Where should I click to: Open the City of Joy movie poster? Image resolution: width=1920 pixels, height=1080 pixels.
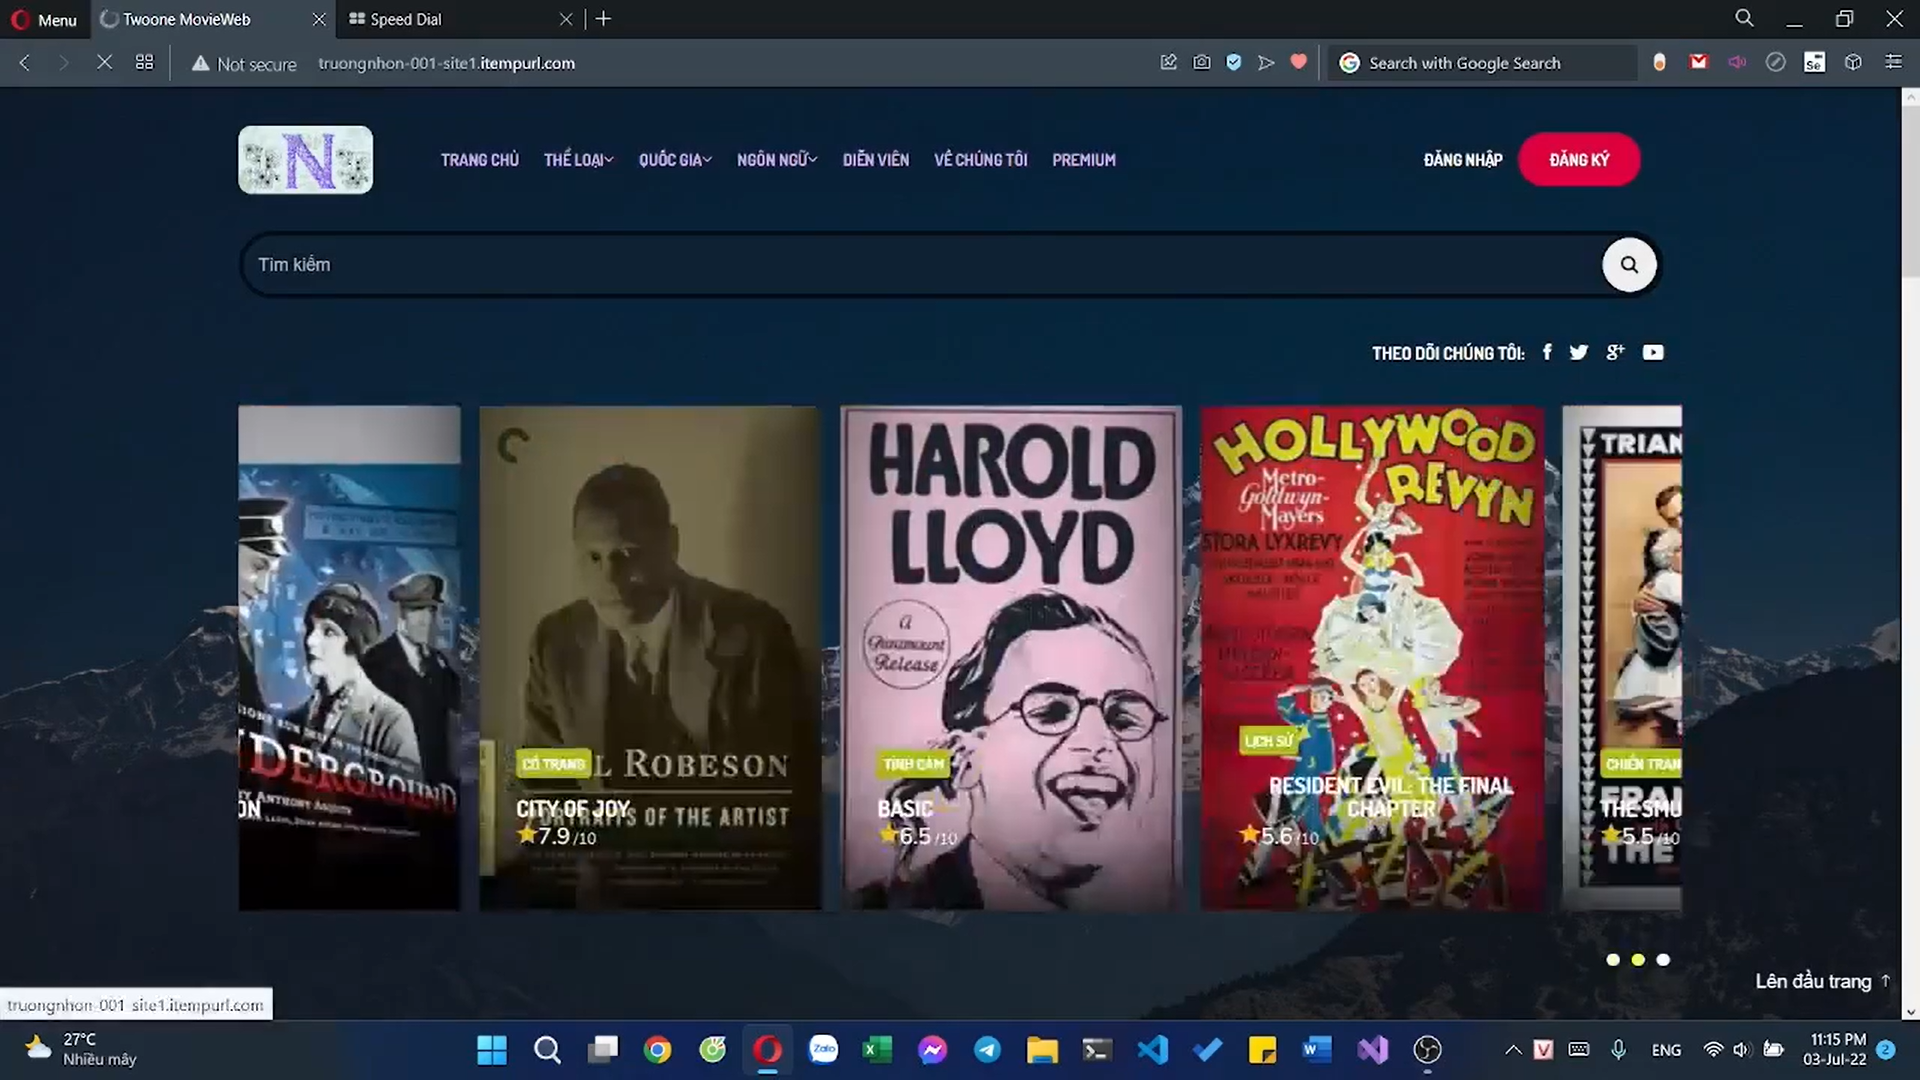click(x=650, y=658)
